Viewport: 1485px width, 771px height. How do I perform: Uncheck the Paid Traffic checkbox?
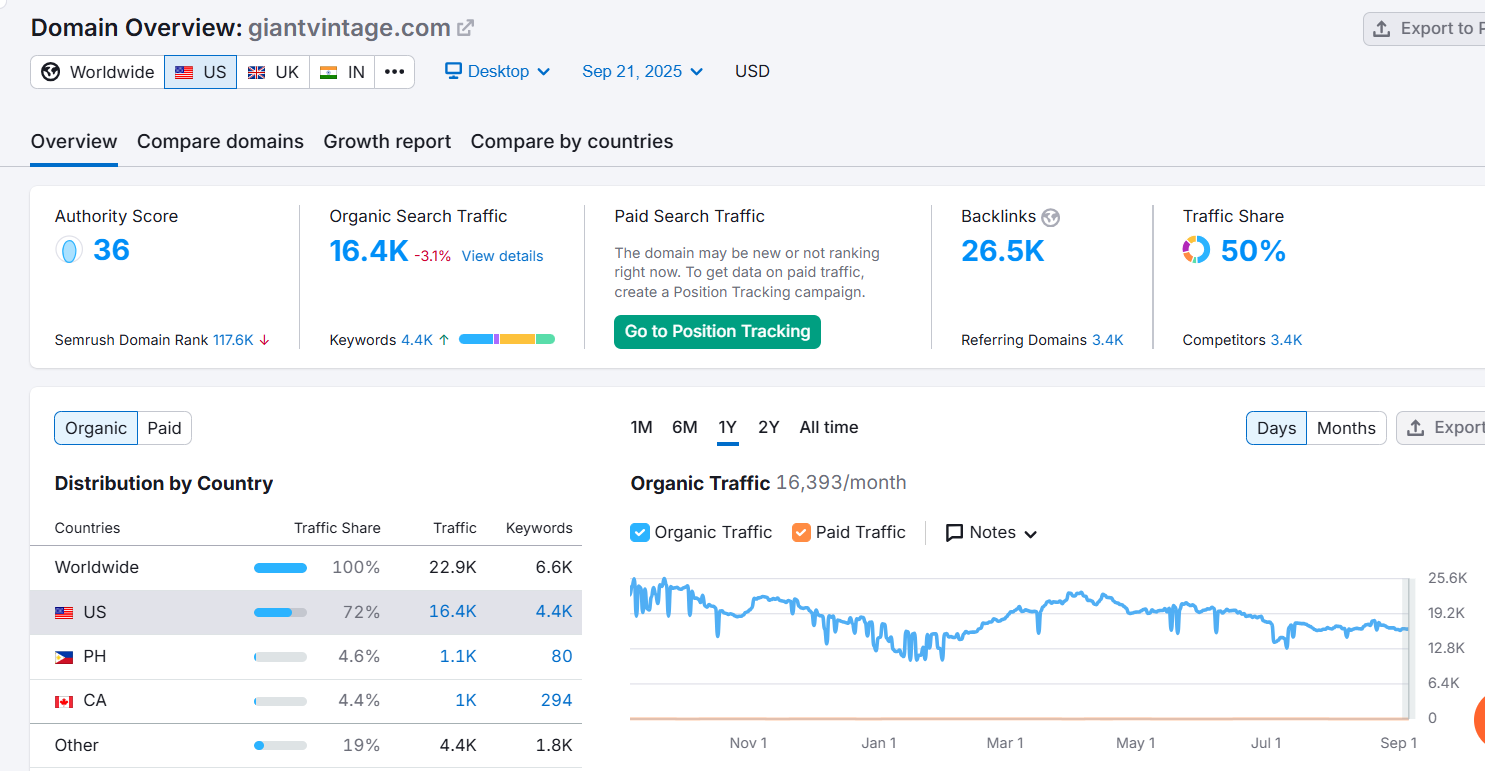pos(801,532)
